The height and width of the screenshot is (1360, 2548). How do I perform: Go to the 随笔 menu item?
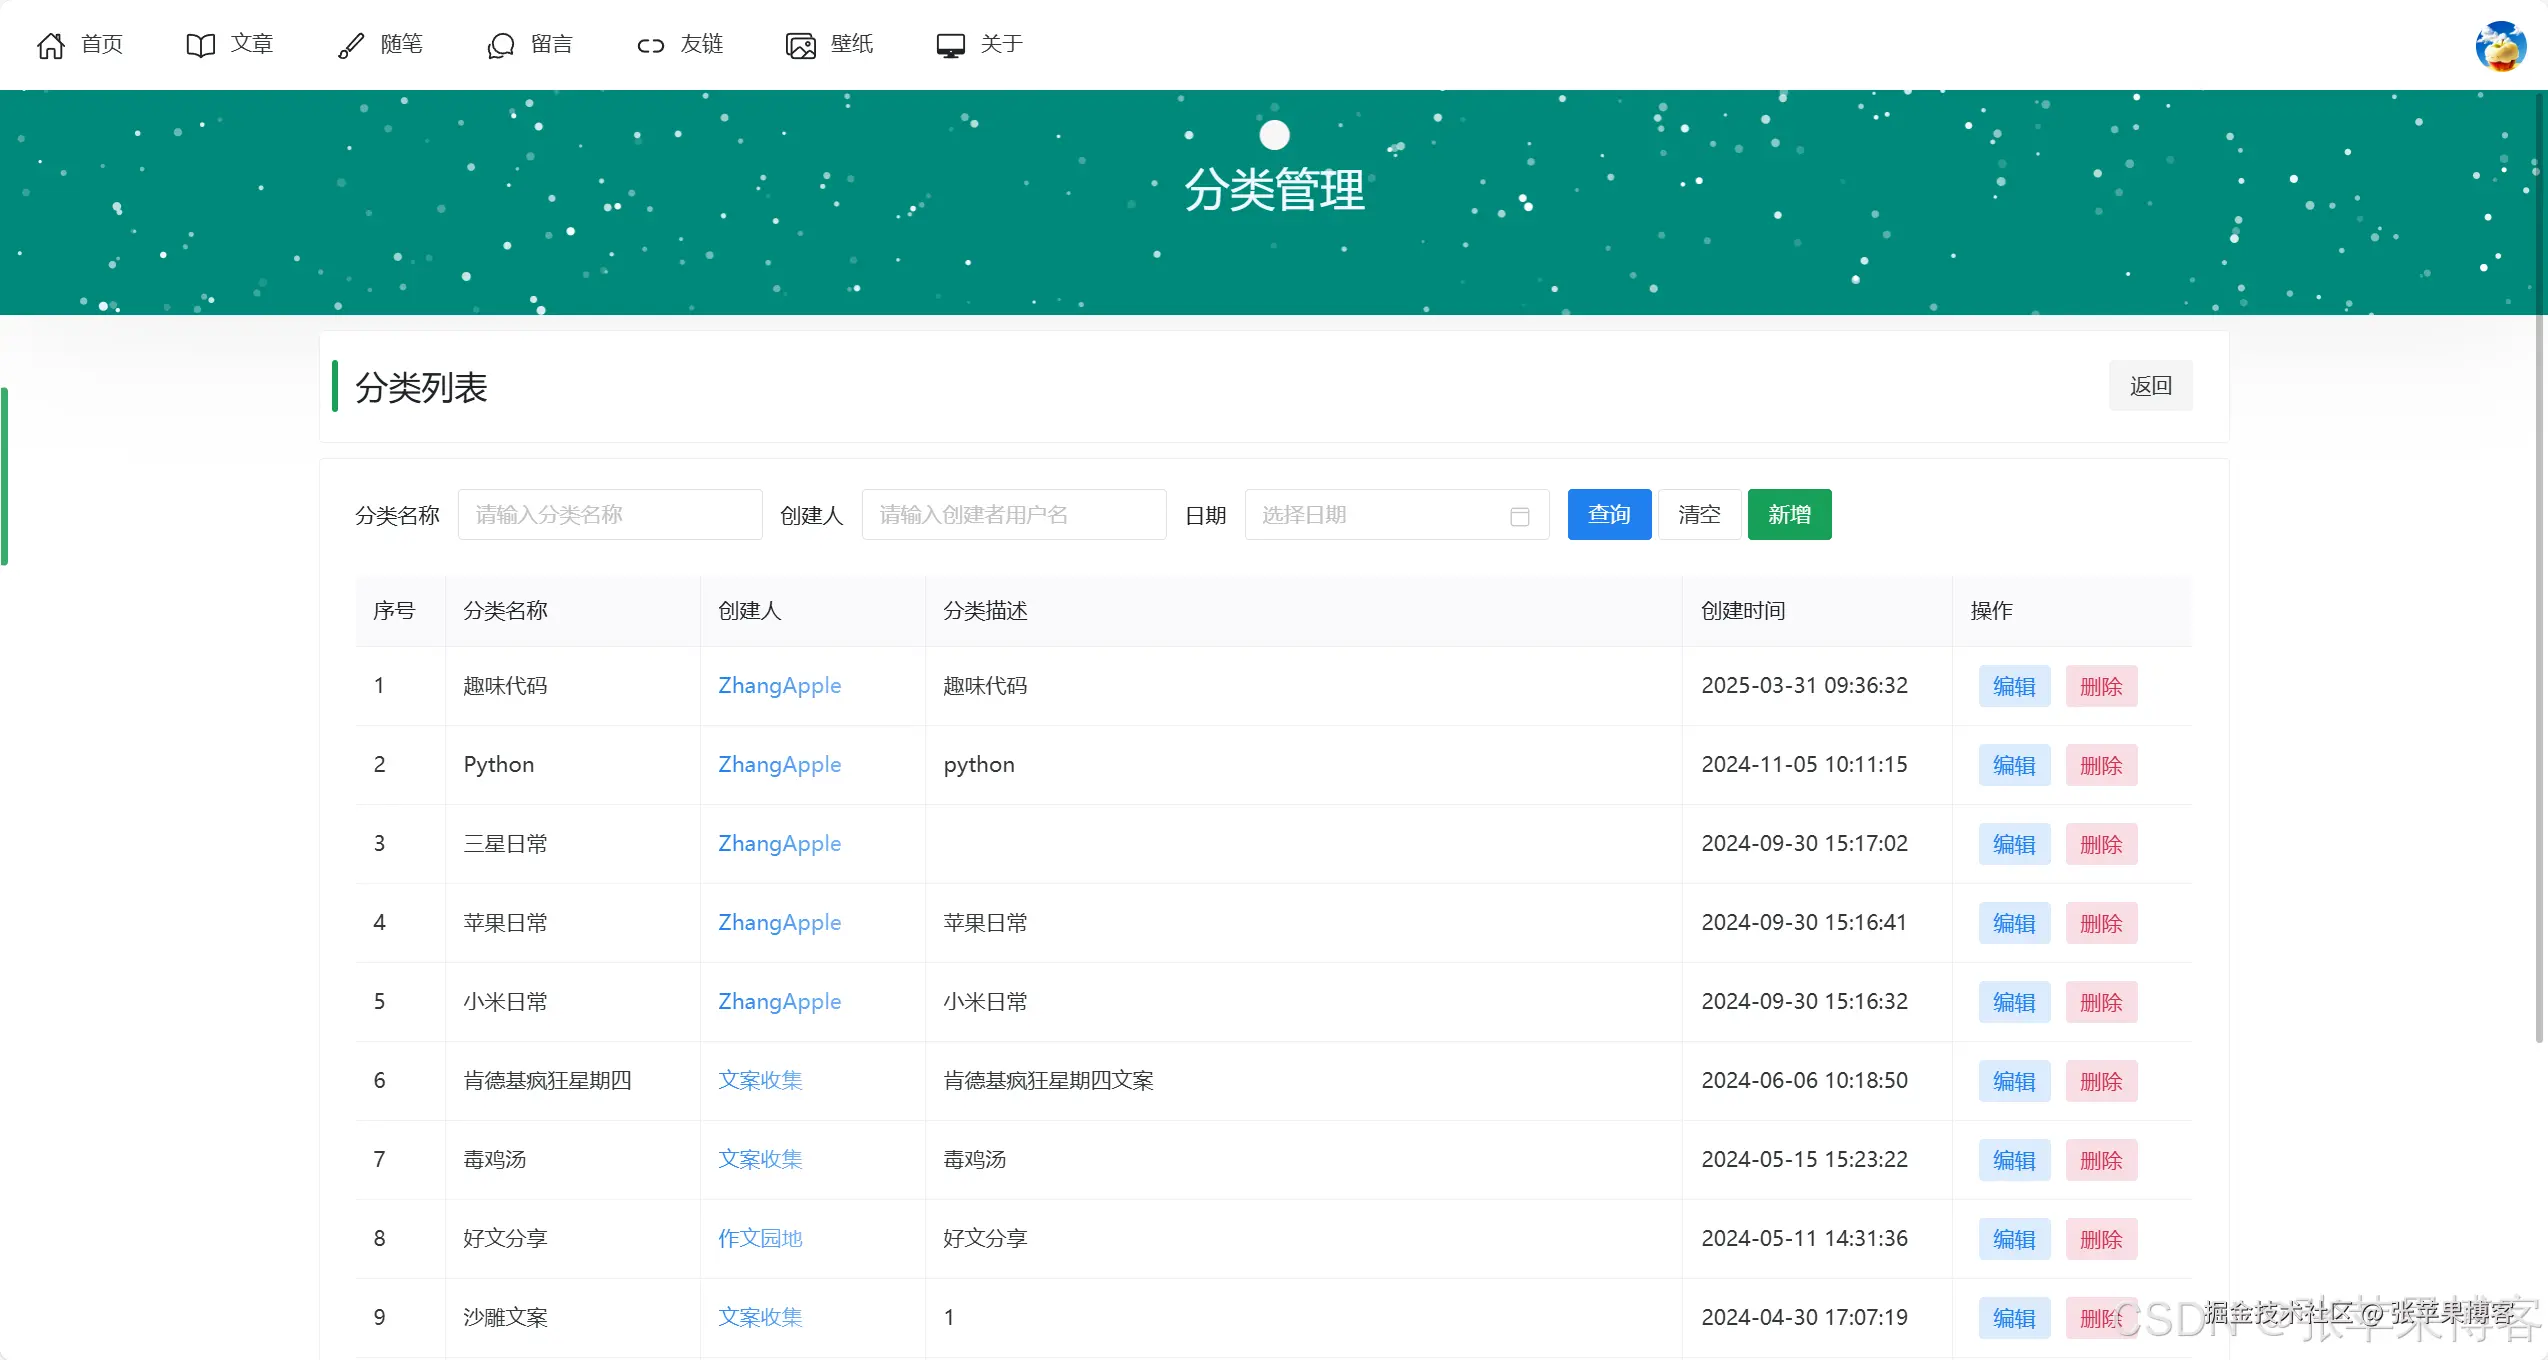[x=402, y=44]
